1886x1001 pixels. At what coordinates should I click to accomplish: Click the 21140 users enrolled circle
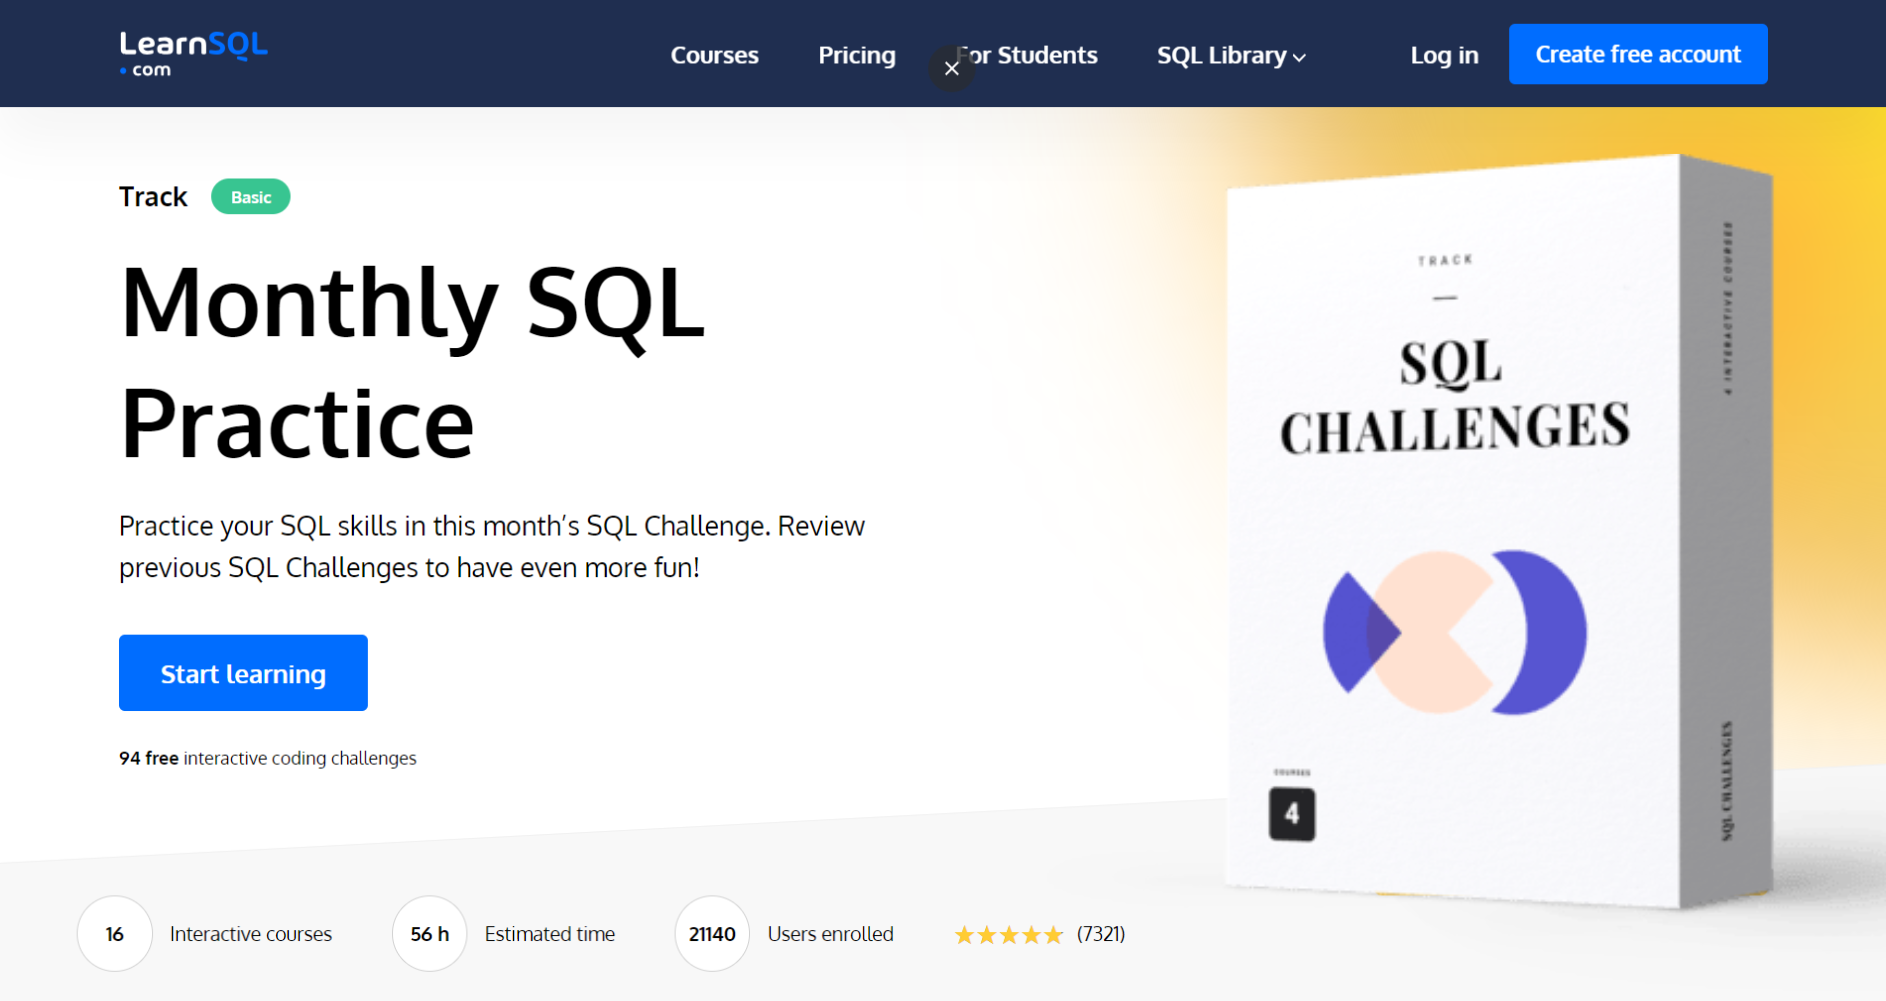[x=712, y=934]
